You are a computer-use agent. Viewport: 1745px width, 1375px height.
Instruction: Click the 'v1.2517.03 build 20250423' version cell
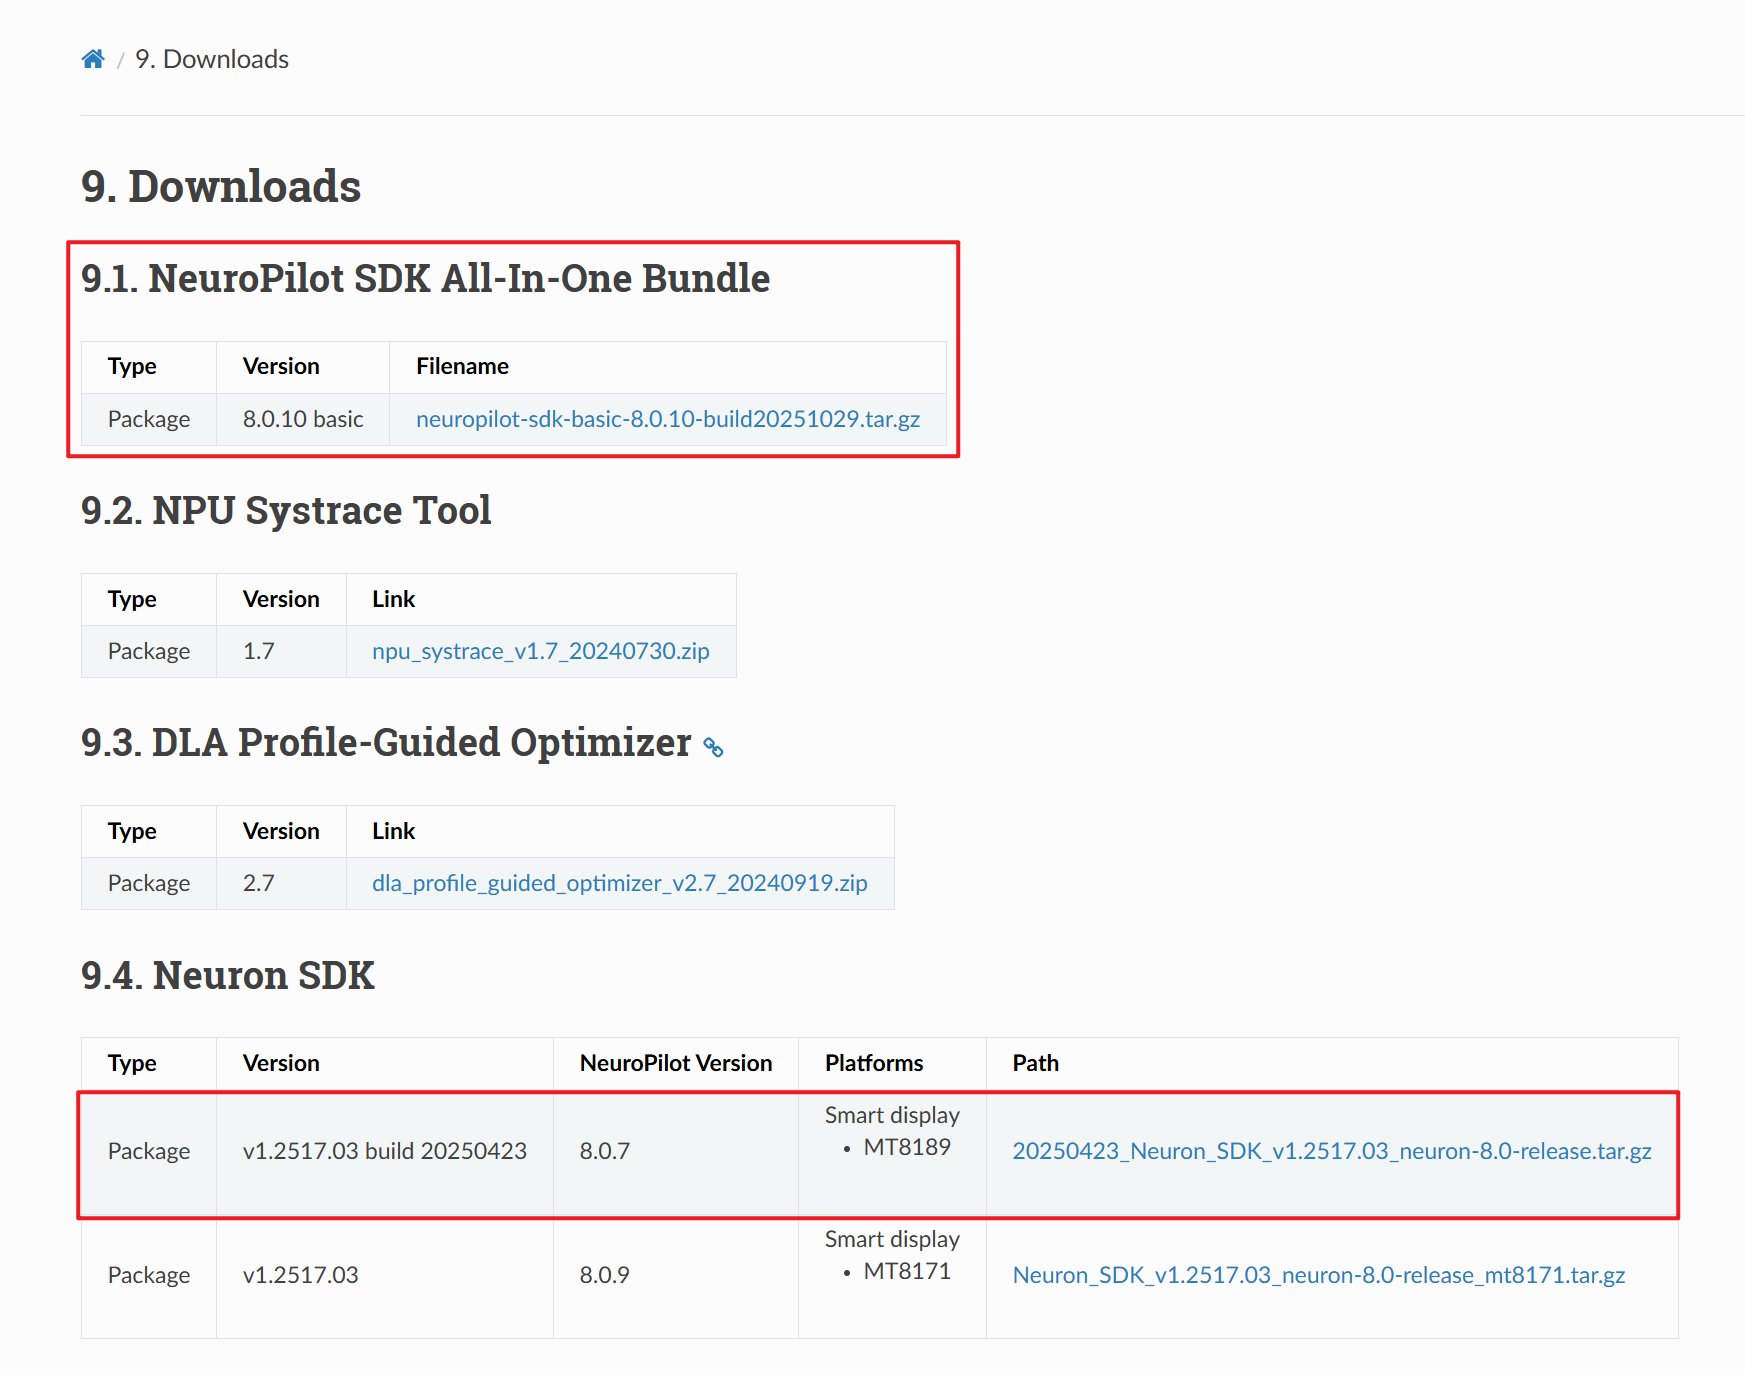pyautogui.click(x=384, y=1151)
